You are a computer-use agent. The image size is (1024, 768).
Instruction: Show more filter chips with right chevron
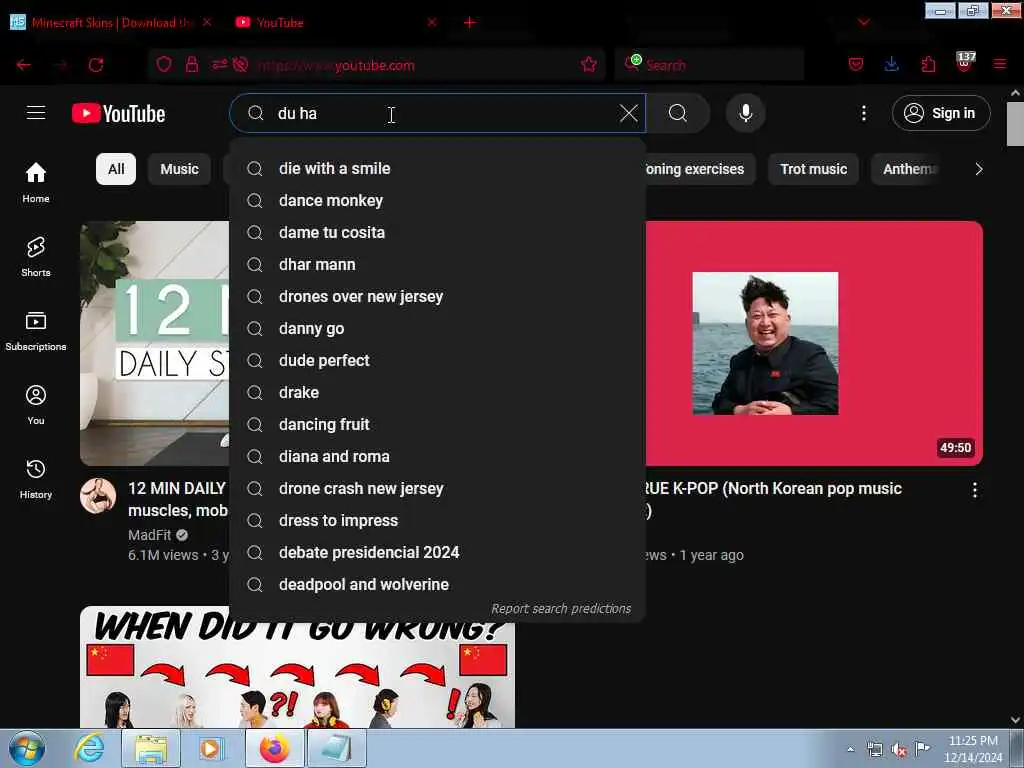point(978,169)
